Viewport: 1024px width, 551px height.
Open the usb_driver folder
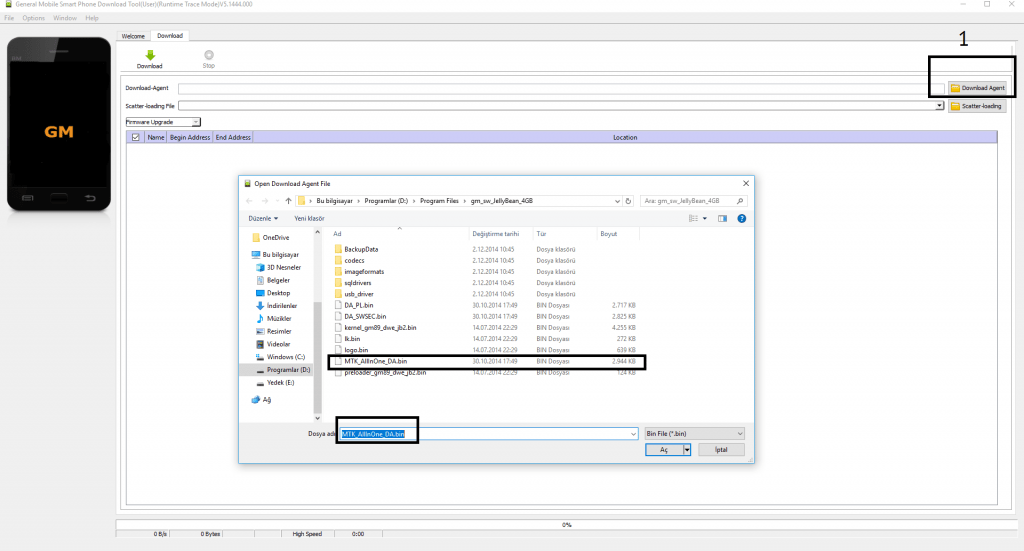[x=359, y=294]
